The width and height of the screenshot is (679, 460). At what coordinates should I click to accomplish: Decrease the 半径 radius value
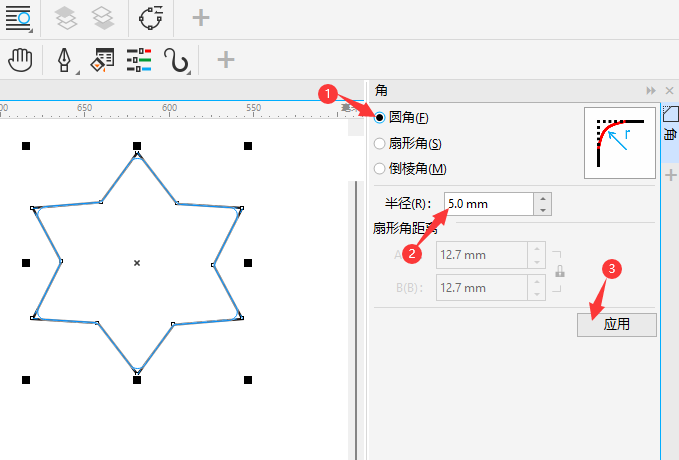point(543,210)
